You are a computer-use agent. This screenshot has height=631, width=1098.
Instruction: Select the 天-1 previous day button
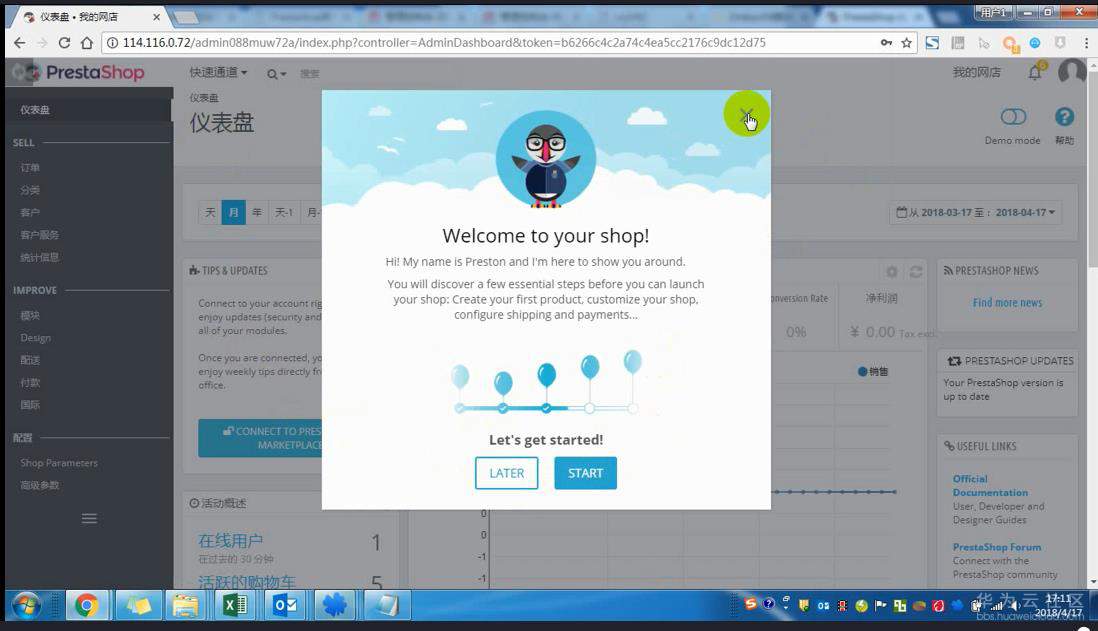click(284, 212)
